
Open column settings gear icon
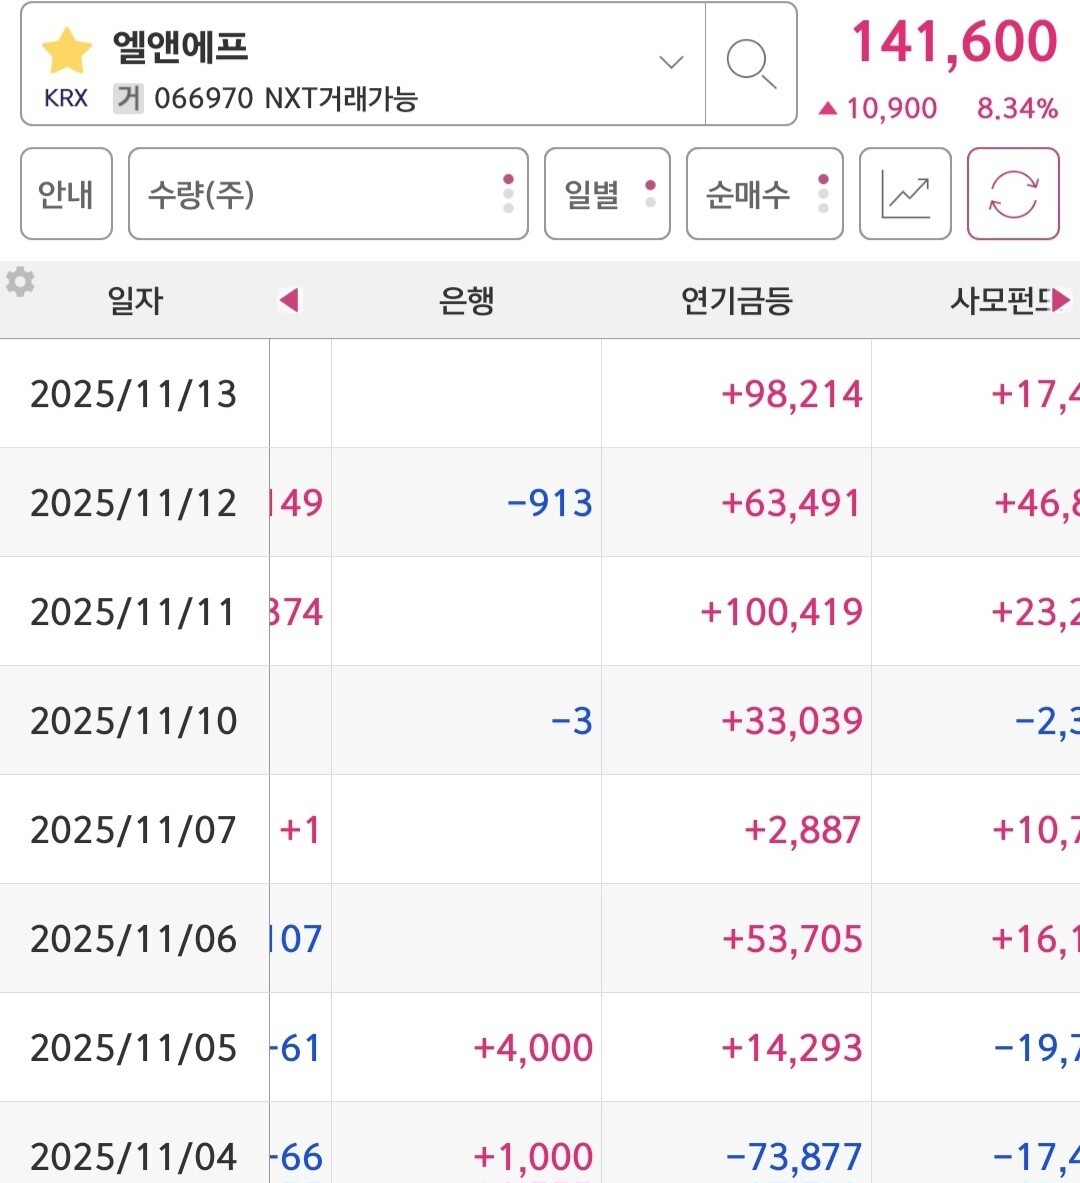pyautogui.click(x=20, y=283)
